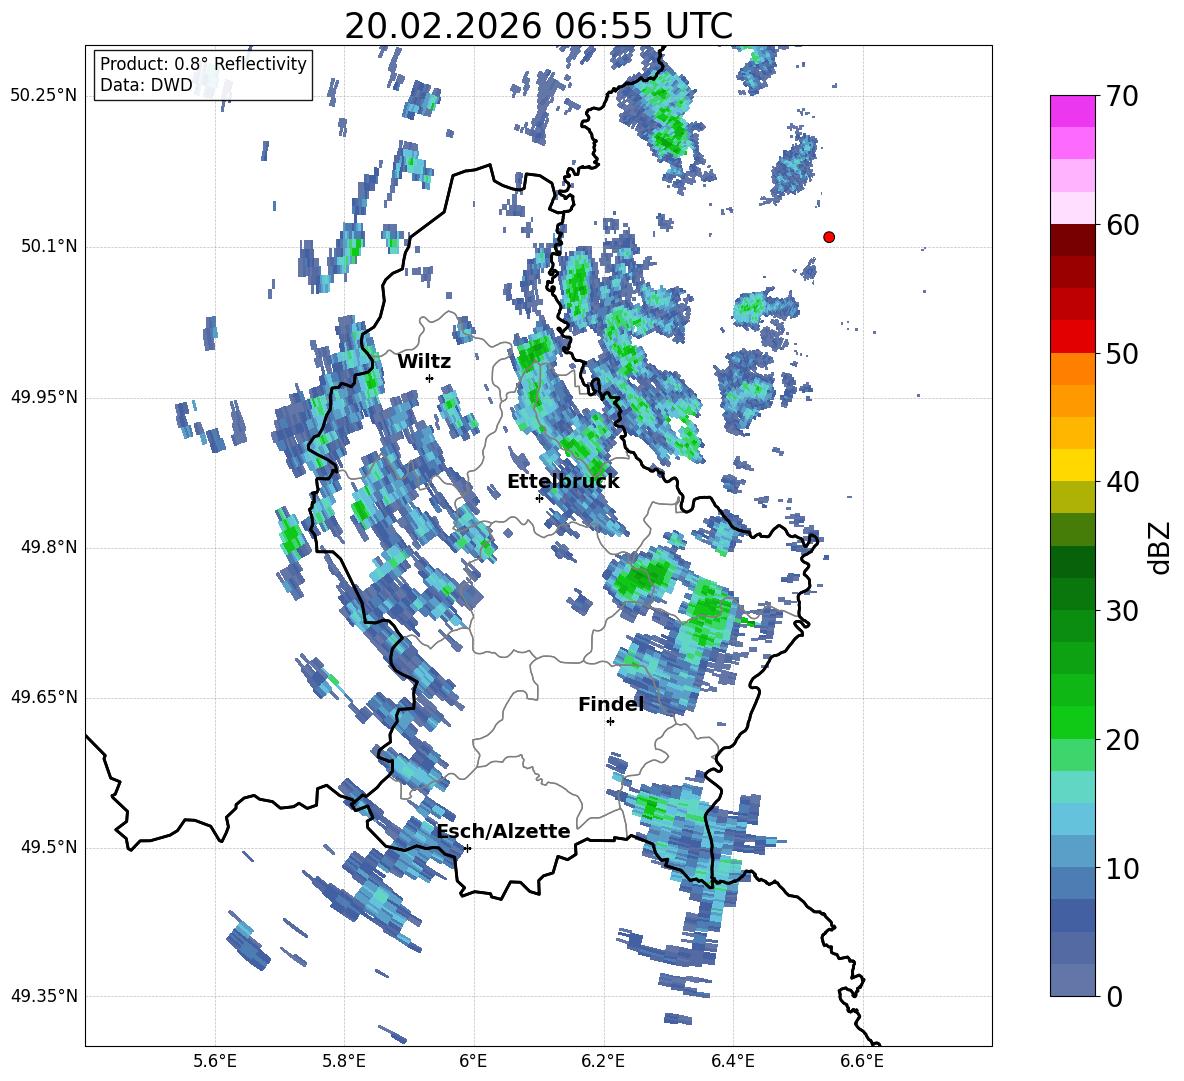
Task: Click the Wiltz cross marker
Action: 430,378
